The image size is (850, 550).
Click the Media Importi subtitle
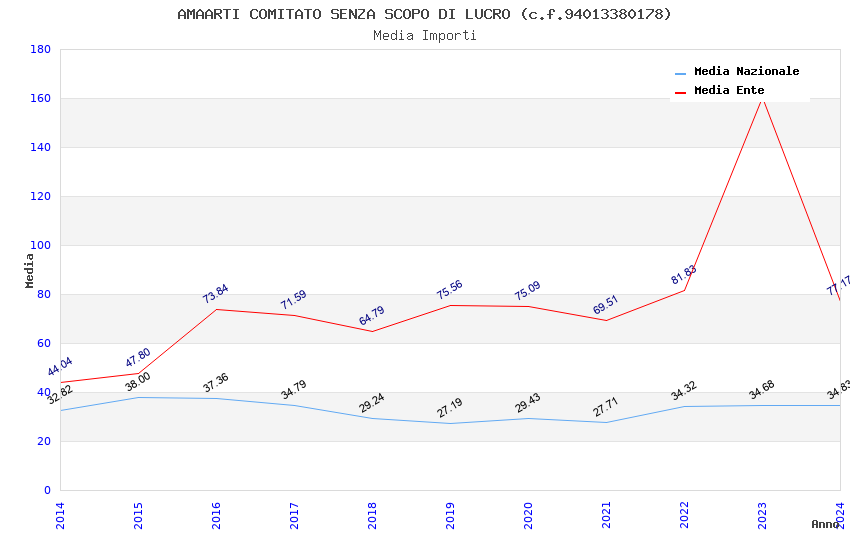click(425, 36)
